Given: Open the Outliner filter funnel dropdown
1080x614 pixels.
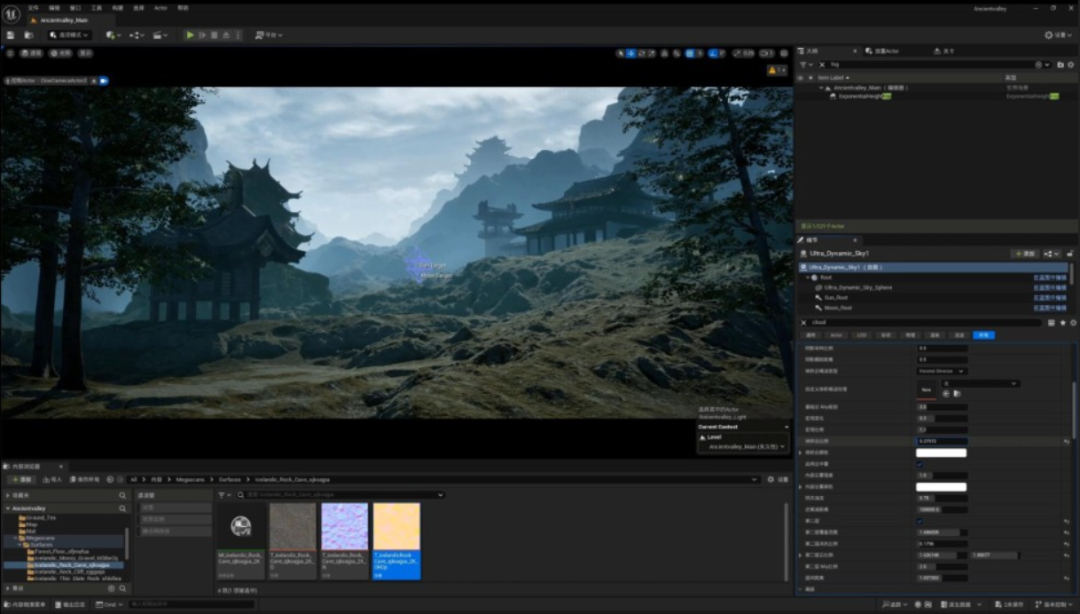Looking at the screenshot, I should 805,65.
